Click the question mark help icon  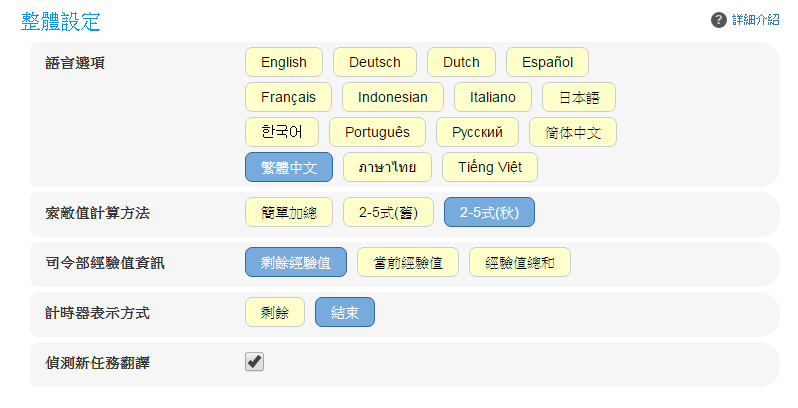(x=718, y=20)
